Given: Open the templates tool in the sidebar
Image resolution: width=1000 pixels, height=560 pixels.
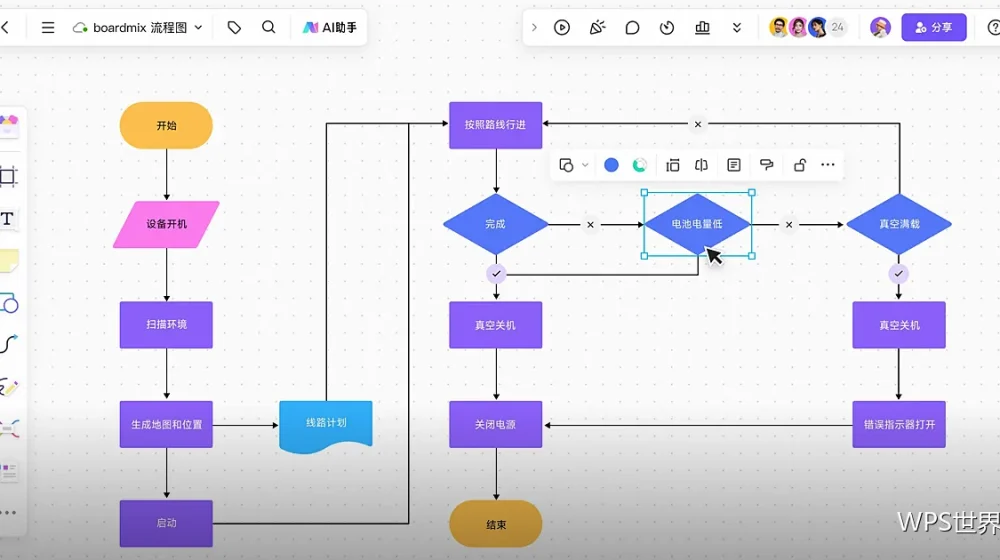Looking at the screenshot, I should coord(9,471).
